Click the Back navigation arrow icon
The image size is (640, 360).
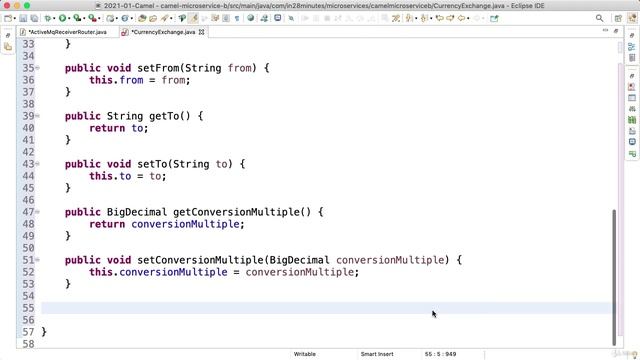tap(461, 18)
